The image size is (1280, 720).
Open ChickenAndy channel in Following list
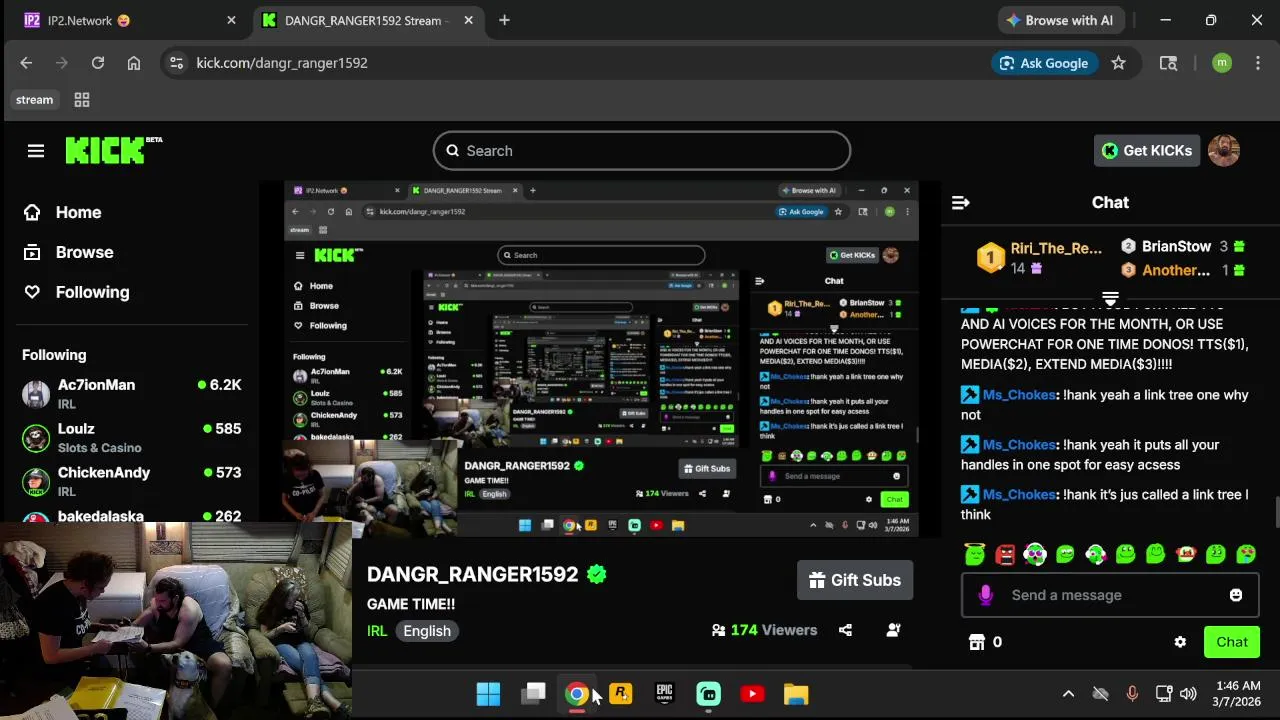[x=132, y=482]
